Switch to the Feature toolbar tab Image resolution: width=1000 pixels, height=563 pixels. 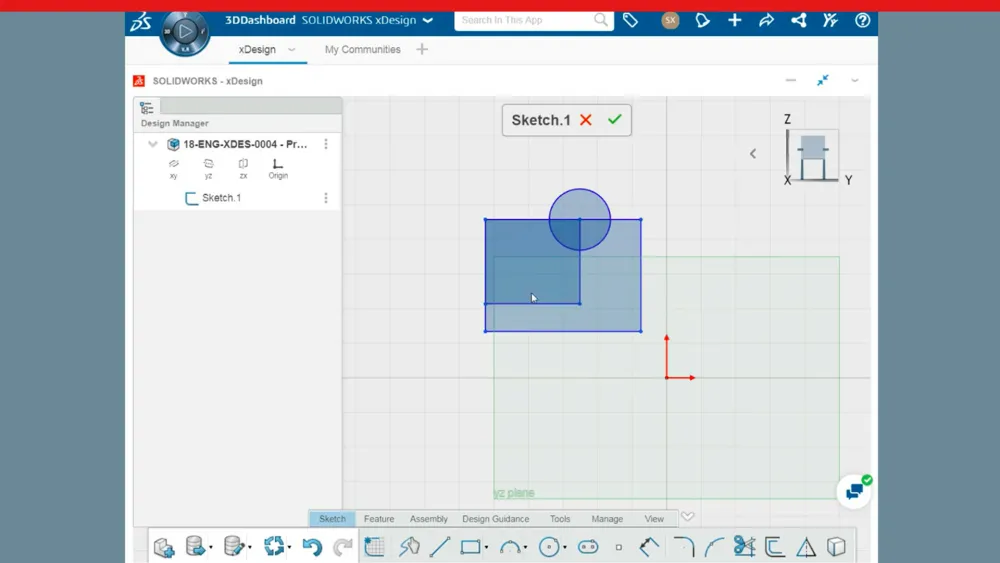pos(379,519)
